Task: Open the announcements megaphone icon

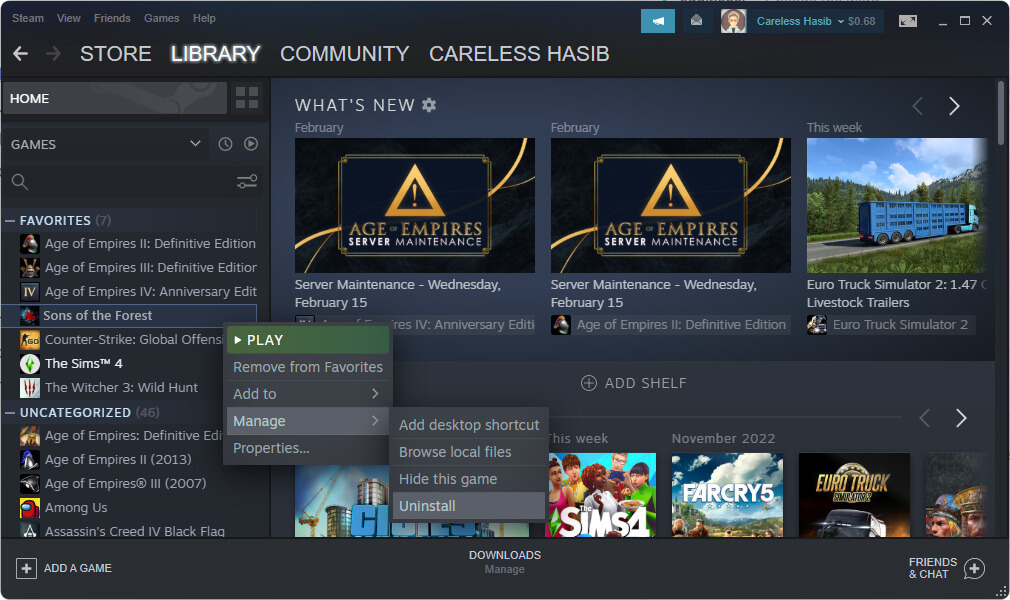Action: (658, 21)
